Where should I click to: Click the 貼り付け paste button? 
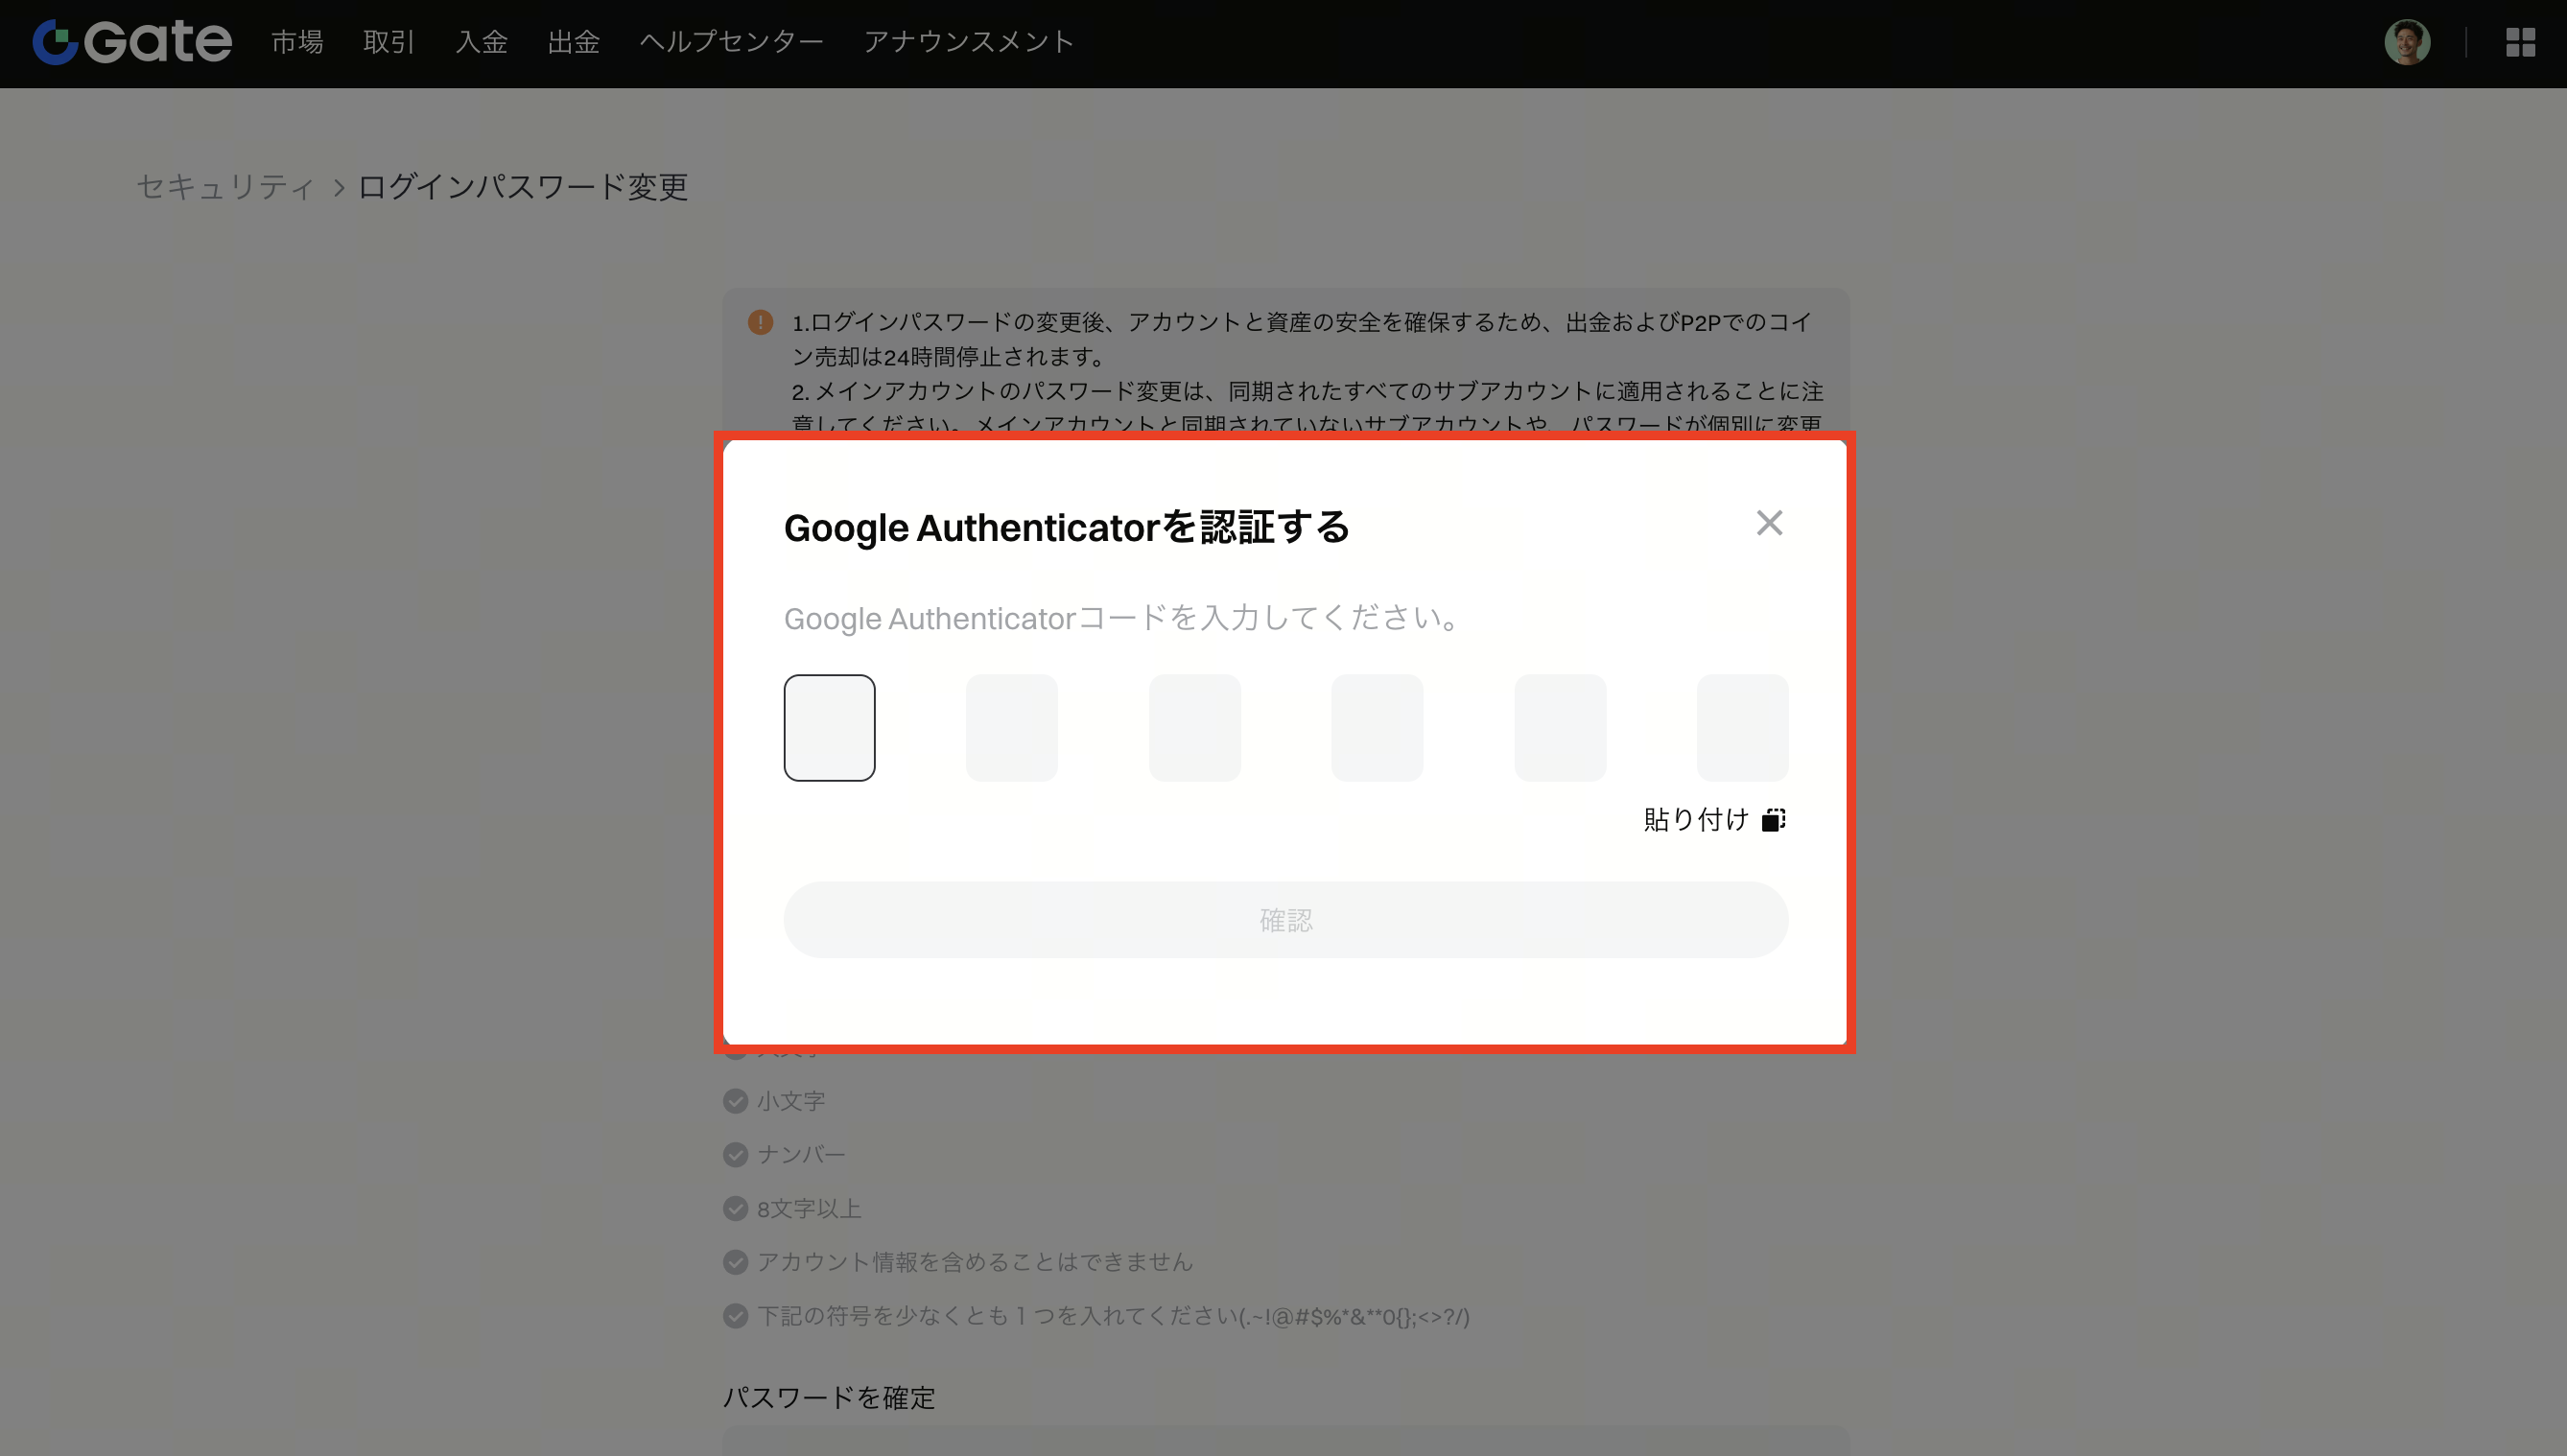(1714, 820)
